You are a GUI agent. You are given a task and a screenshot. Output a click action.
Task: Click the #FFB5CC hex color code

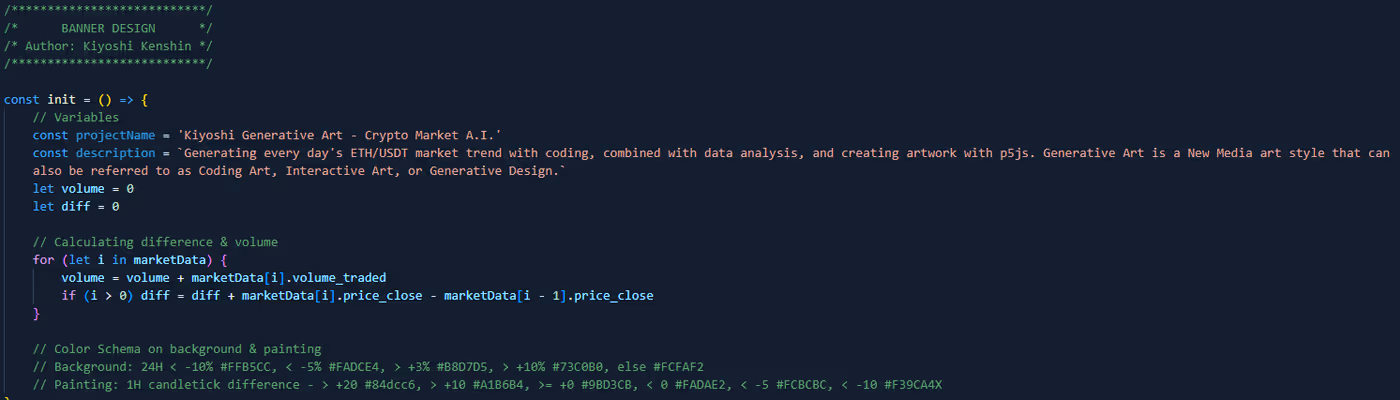coord(248,368)
